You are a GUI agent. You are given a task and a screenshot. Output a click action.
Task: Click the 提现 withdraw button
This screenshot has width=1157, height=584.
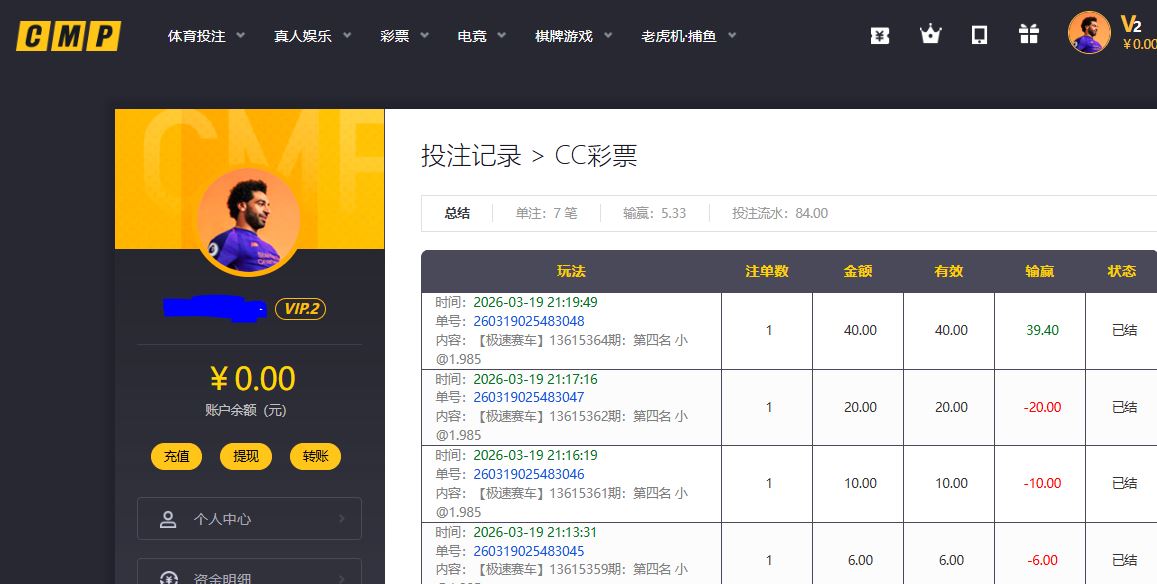pos(246,456)
